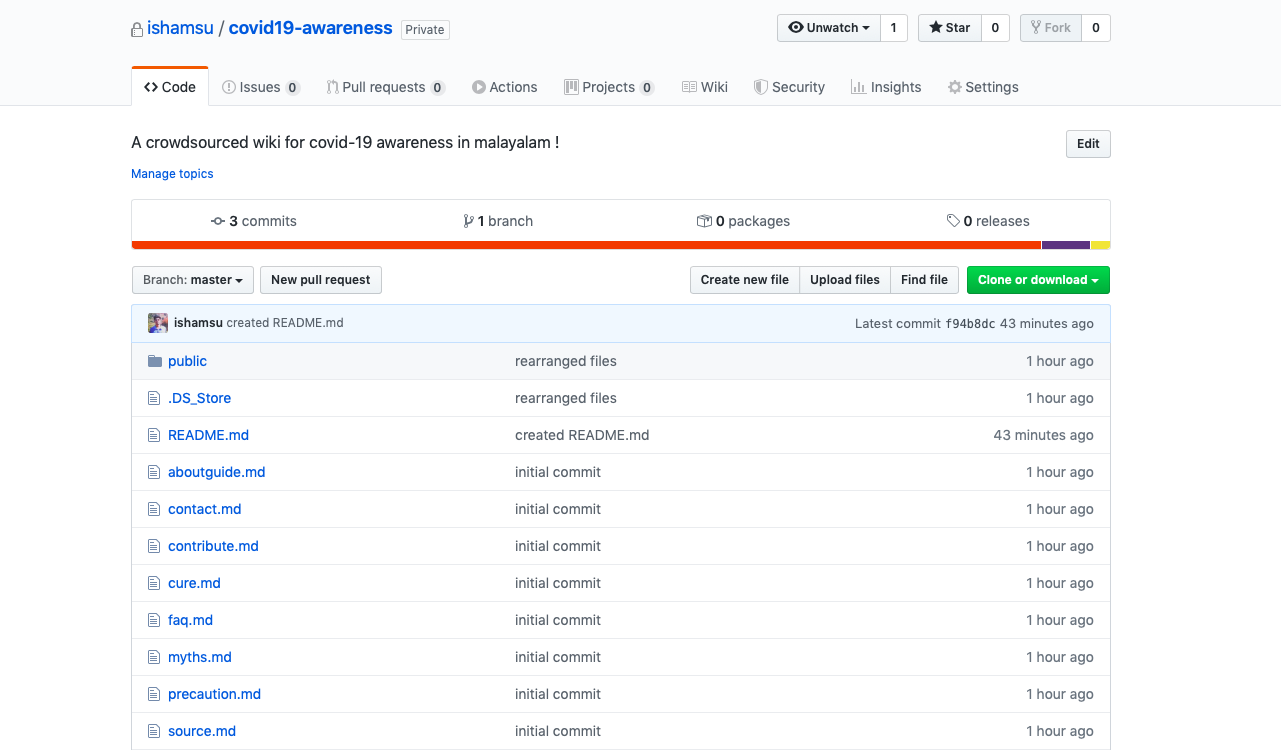This screenshot has width=1281, height=750.
Task: Click 'created README.md' in latest commit bar
Action: point(285,323)
